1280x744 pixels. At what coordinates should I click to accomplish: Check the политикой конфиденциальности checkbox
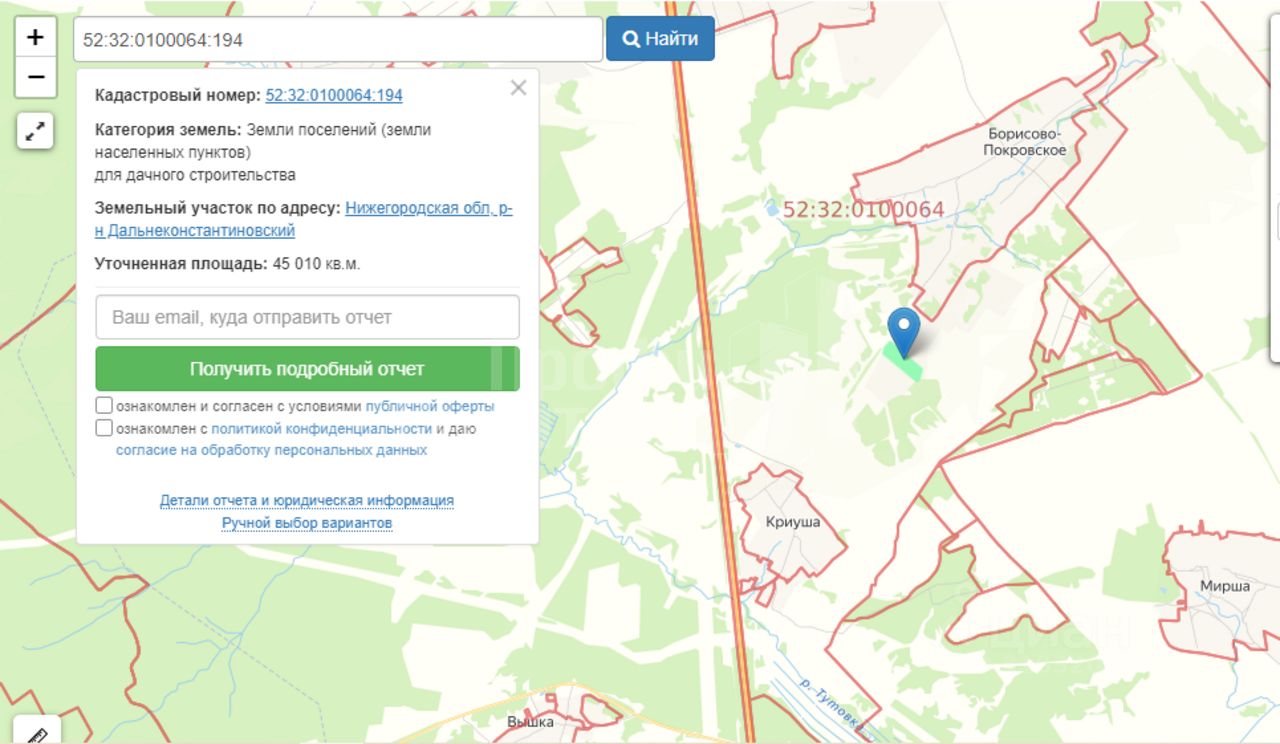(104, 428)
